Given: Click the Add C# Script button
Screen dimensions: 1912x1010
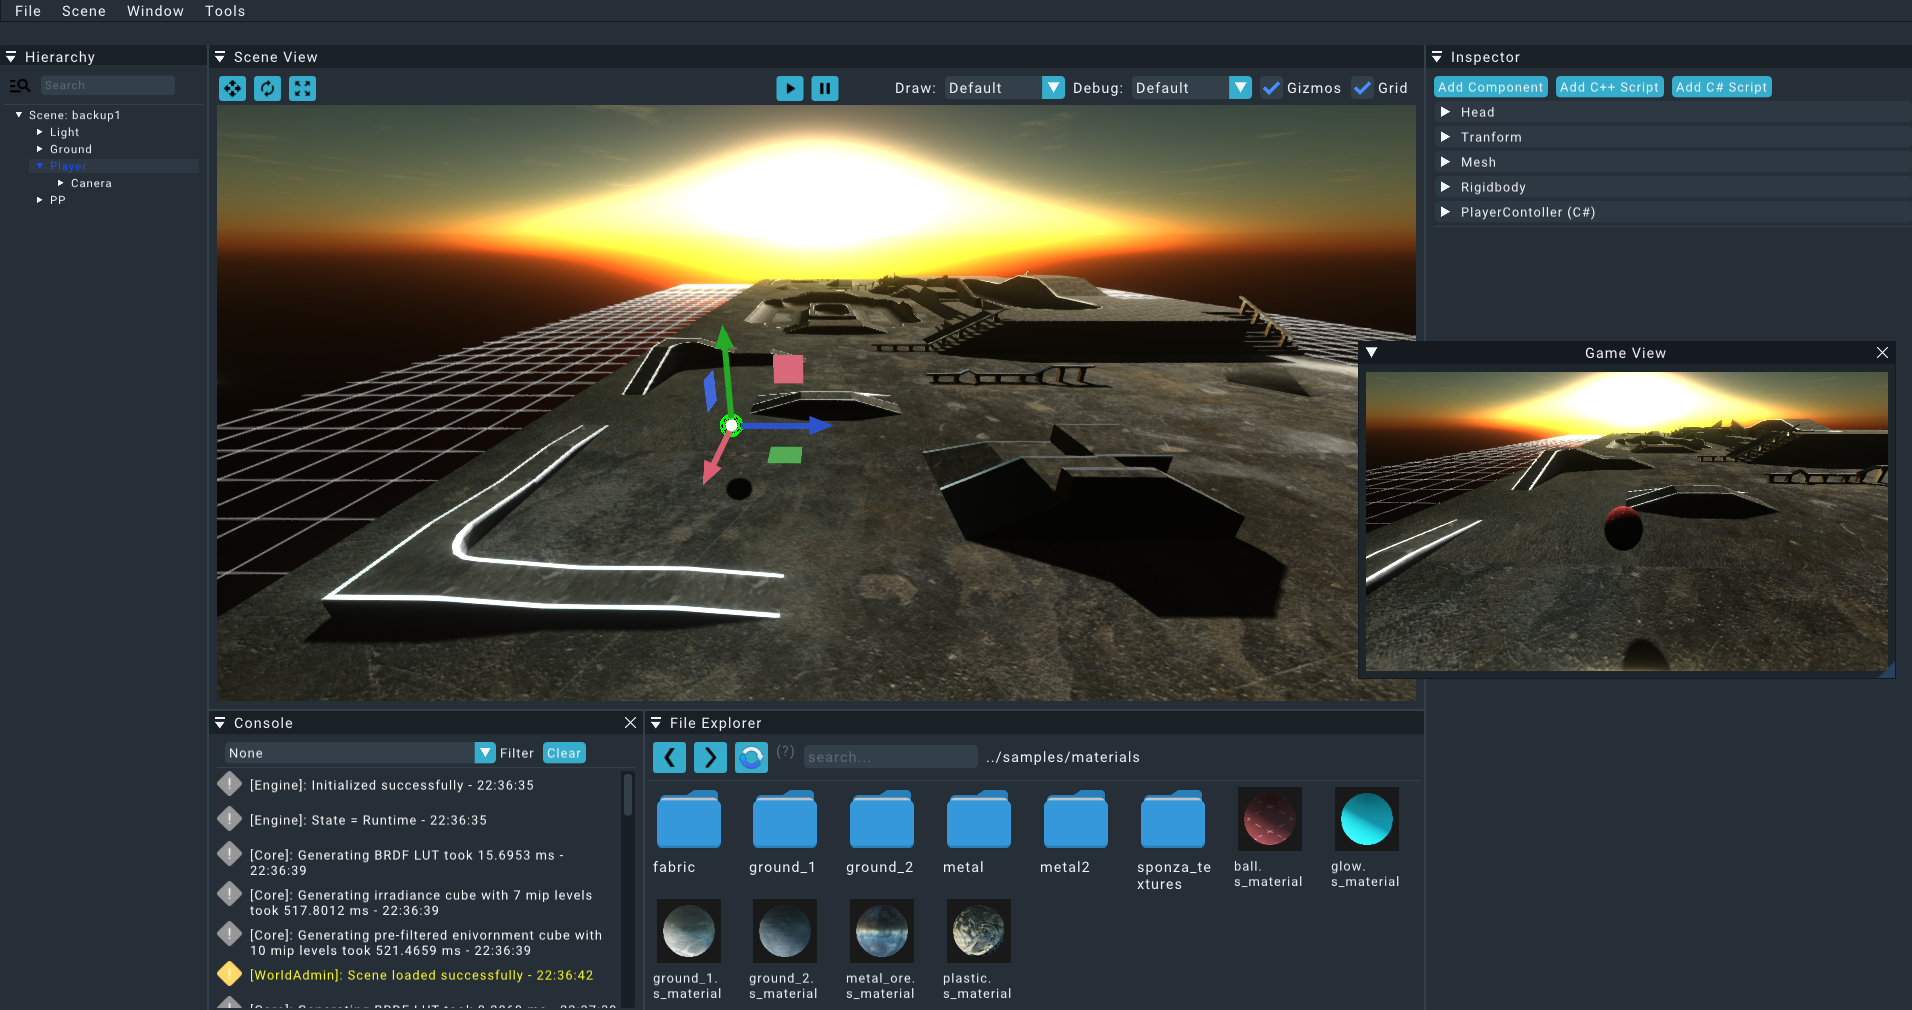Looking at the screenshot, I should (x=1722, y=87).
